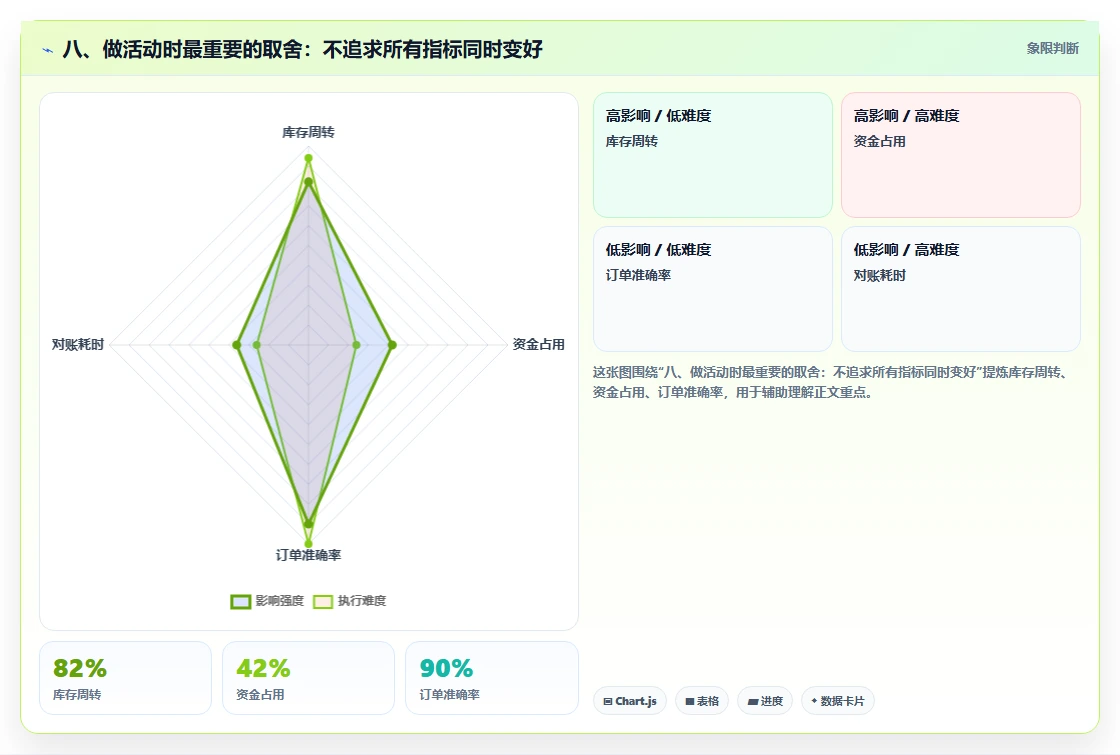
Task: Toggle the 执行难度 legend entry
Action: (349, 601)
